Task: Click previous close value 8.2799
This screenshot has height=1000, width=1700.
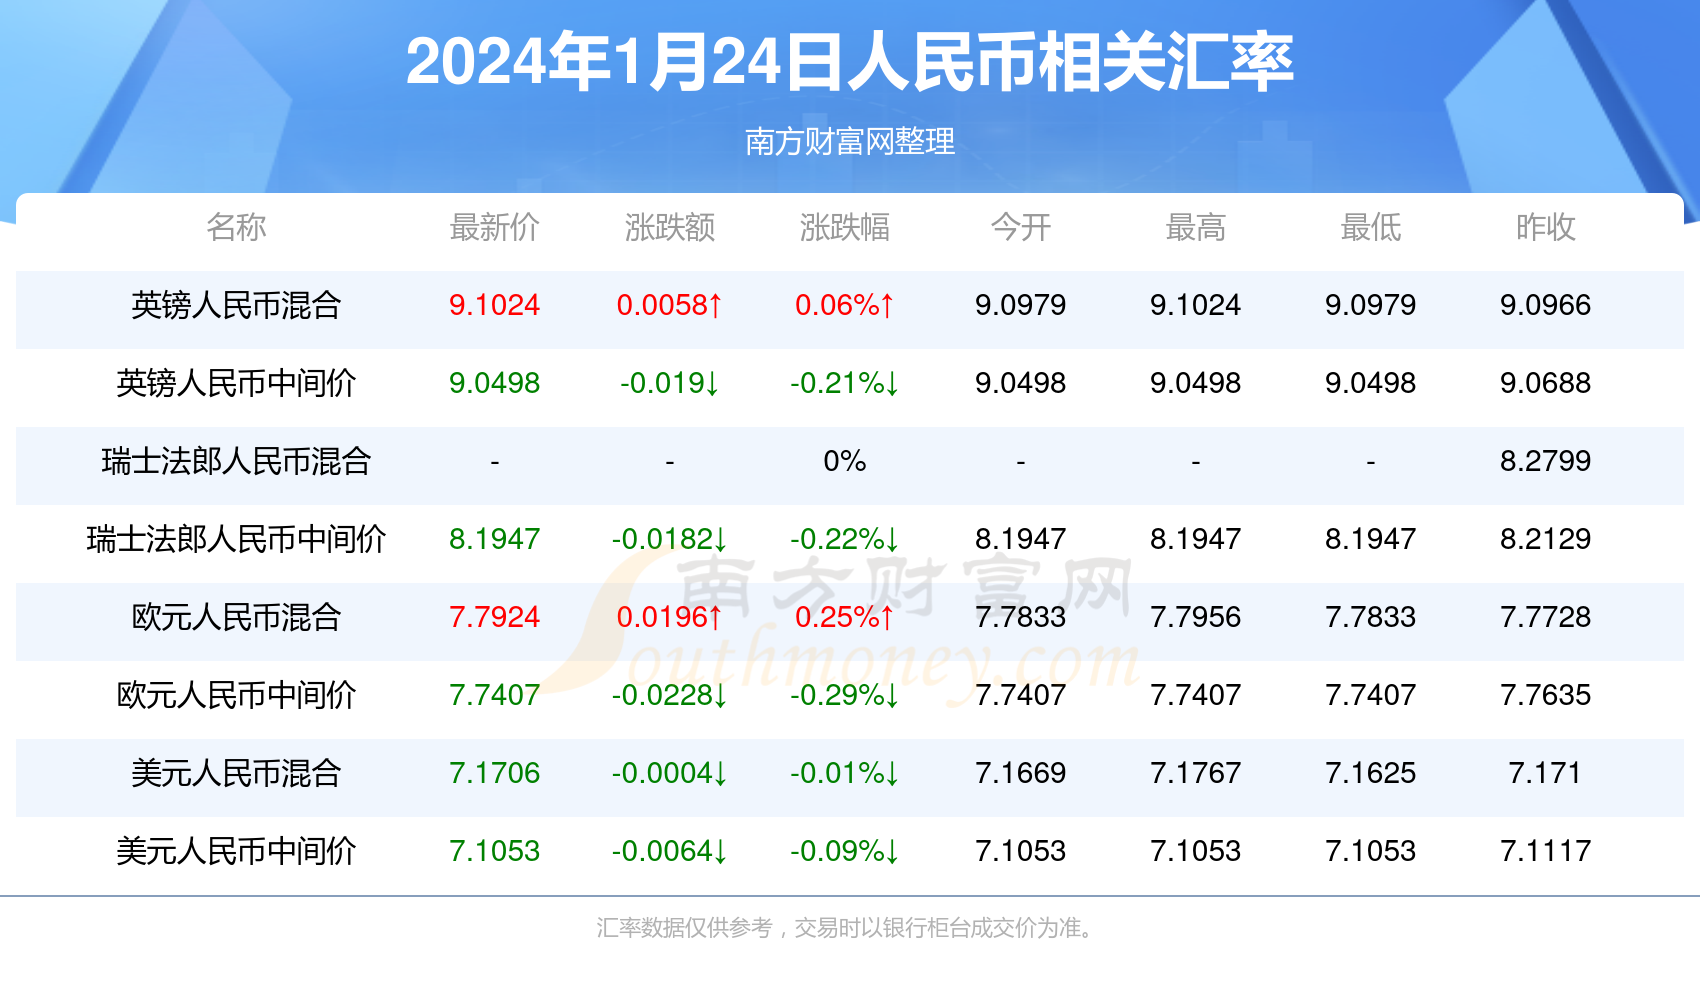Action: click(1545, 461)
